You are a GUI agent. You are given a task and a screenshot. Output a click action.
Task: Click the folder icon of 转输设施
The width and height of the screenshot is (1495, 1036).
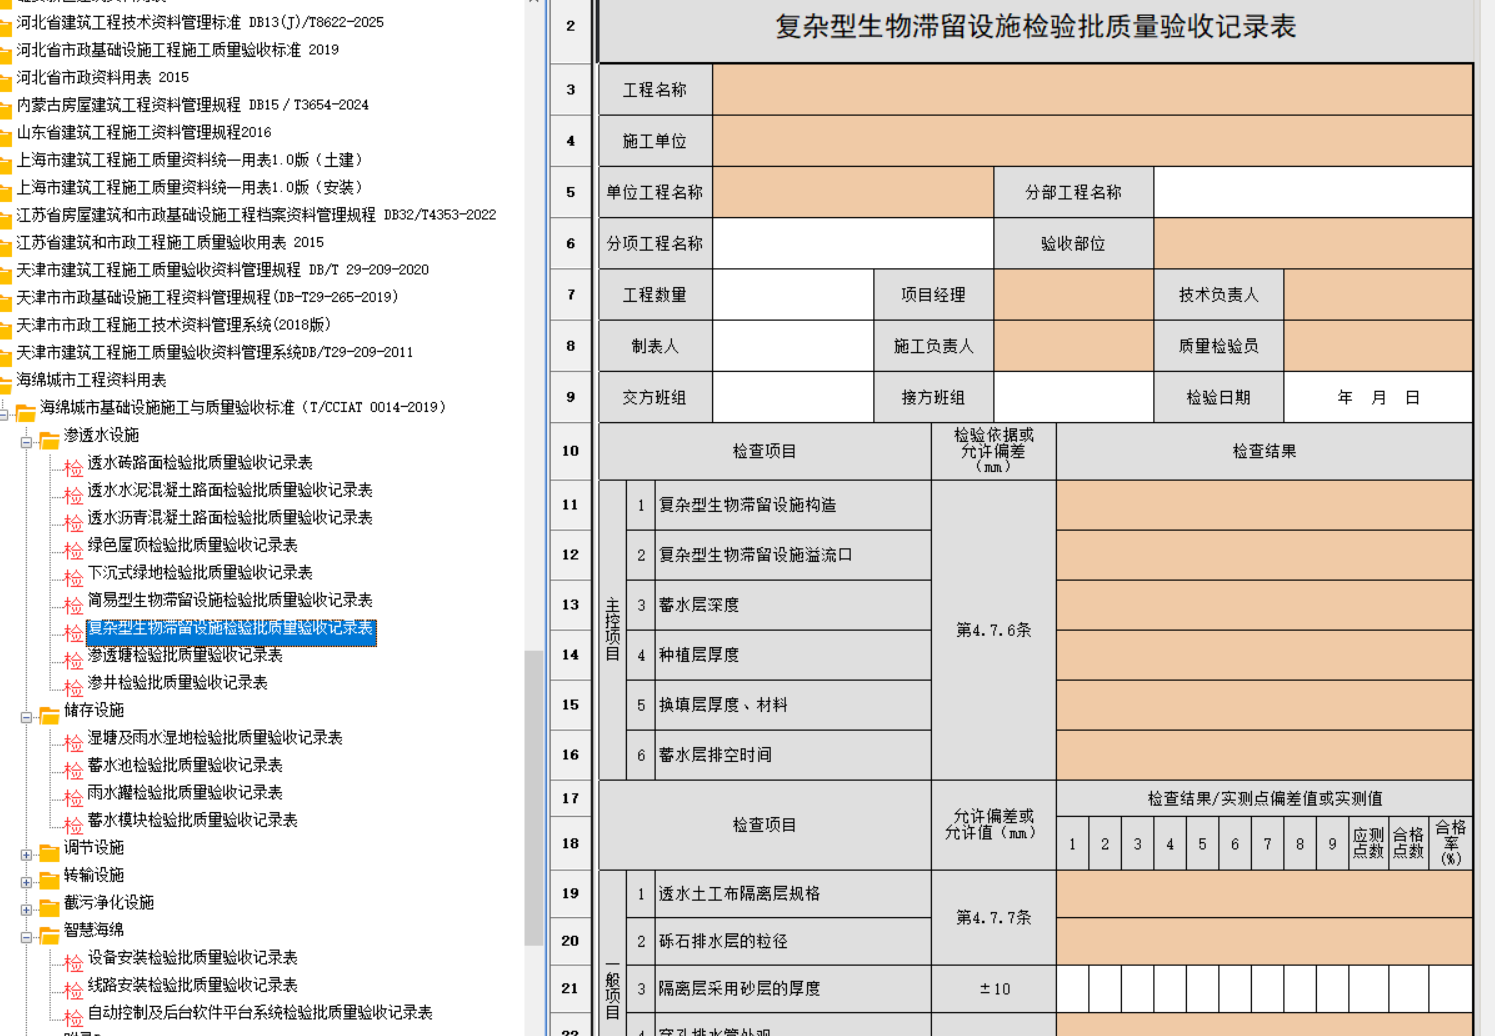point(49,880)
